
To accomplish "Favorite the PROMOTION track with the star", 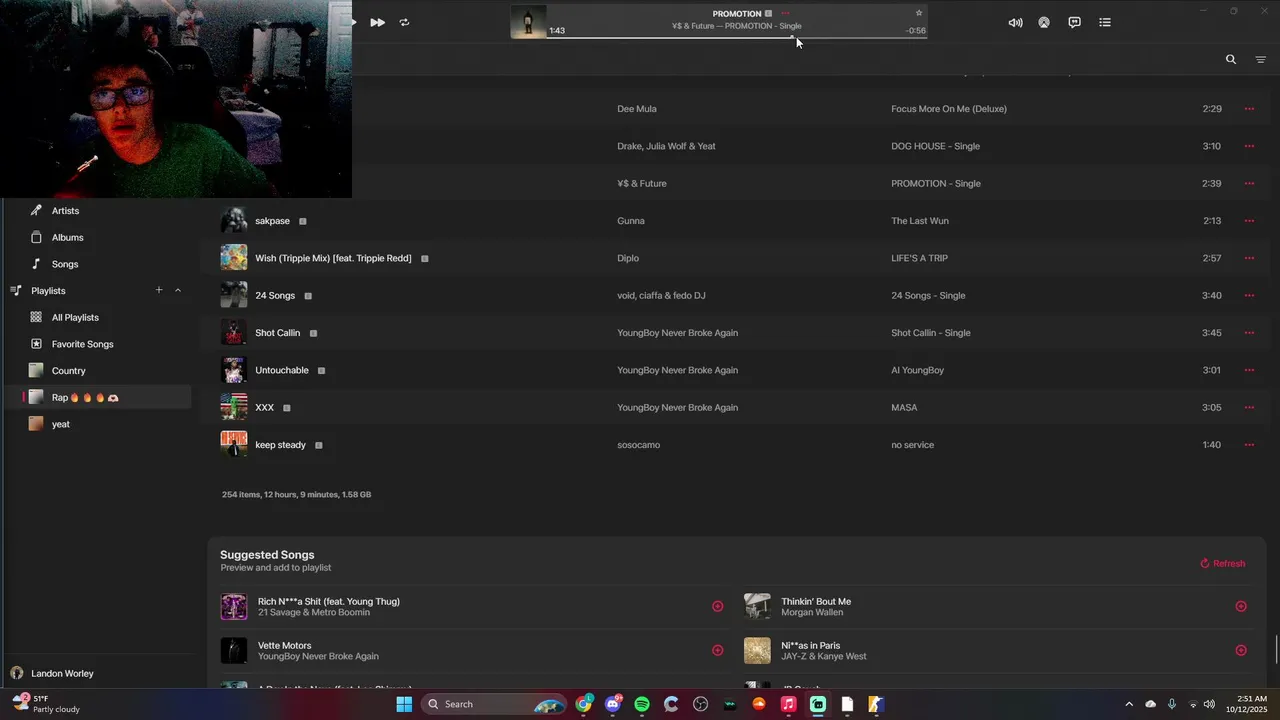I will coord(919,13).
